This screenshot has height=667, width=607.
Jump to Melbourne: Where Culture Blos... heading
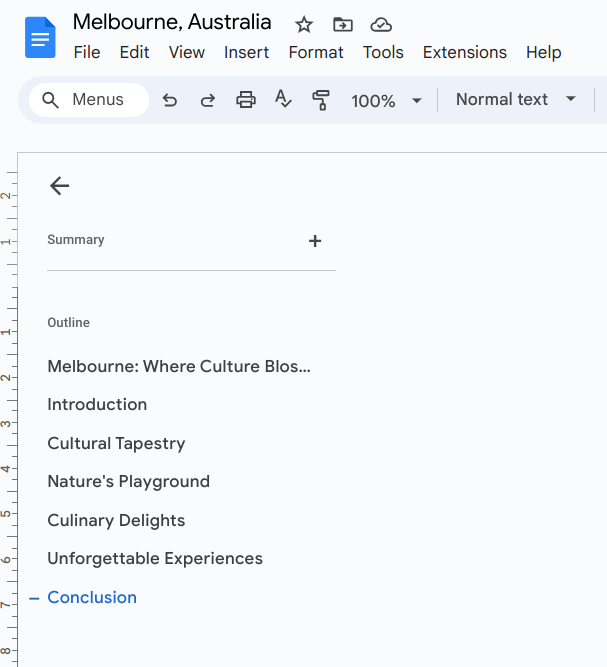point(179,366)
